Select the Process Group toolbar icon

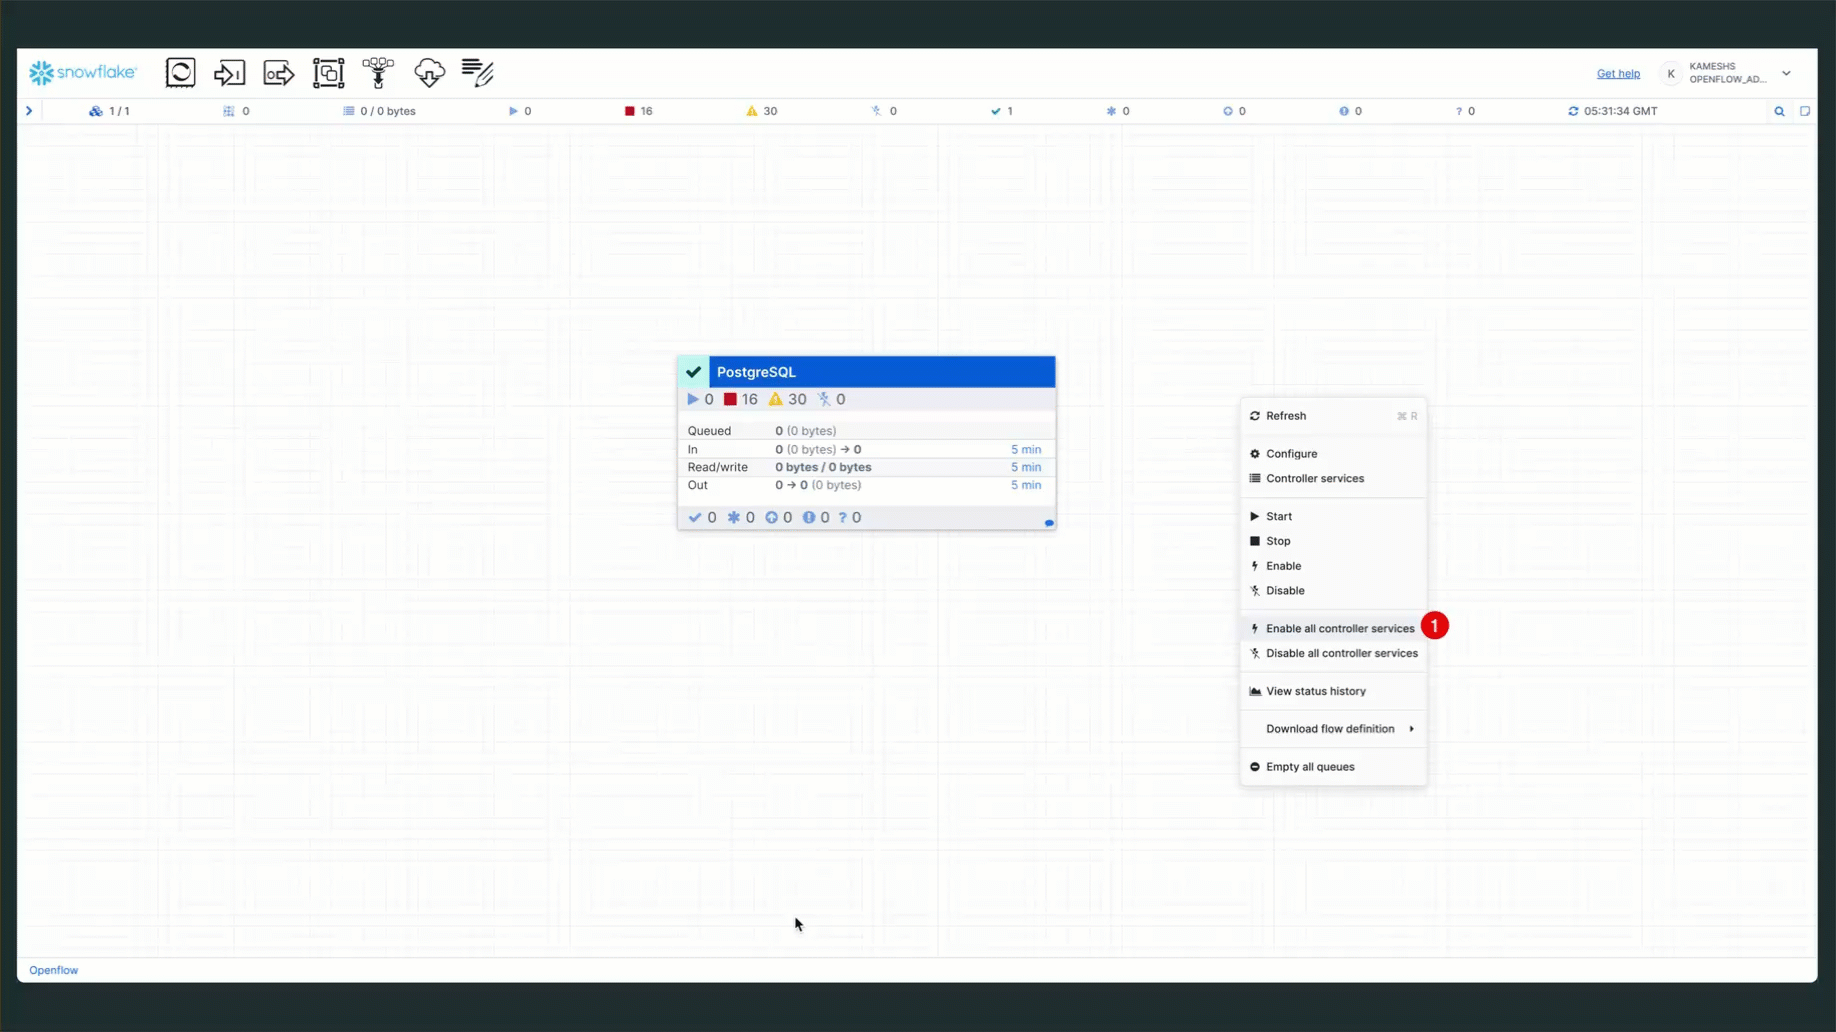(328, 73)
